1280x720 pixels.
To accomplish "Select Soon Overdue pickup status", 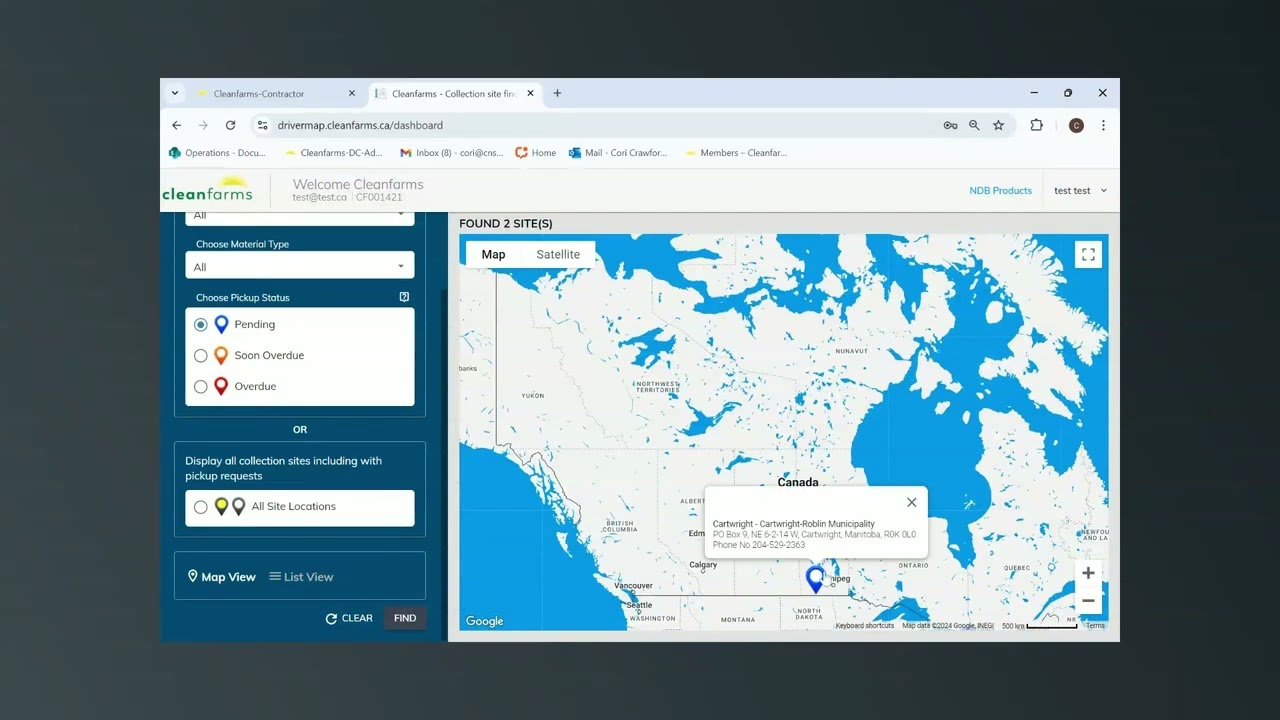I will pos(201,356).
